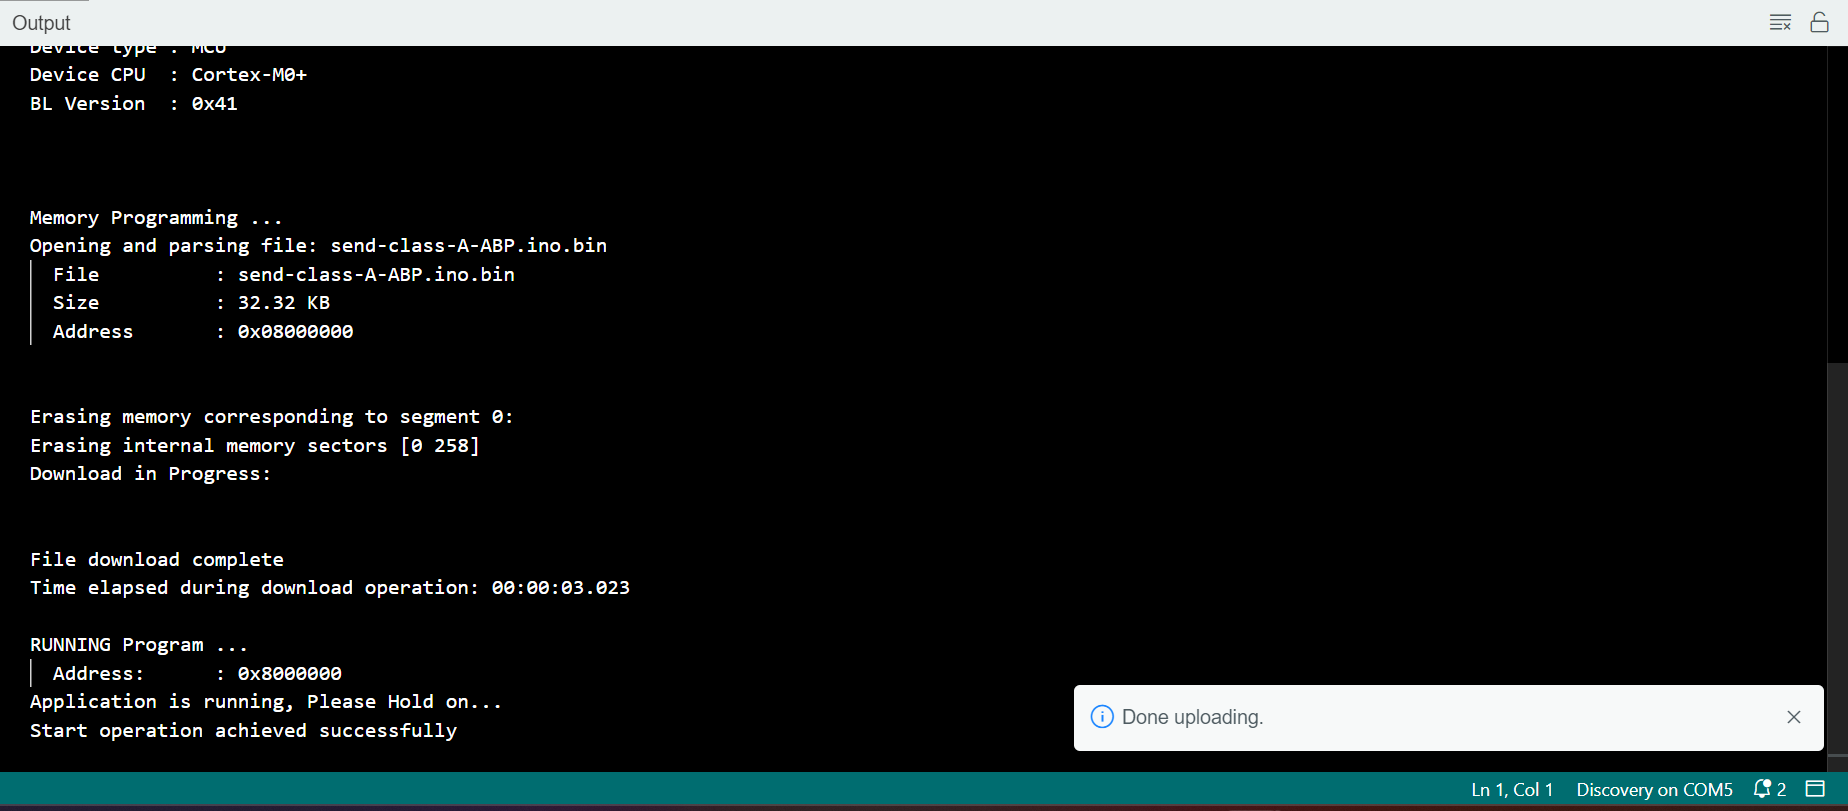
Task: Click the 'Start operation achieved successfully' line
Action: [243, 730]
